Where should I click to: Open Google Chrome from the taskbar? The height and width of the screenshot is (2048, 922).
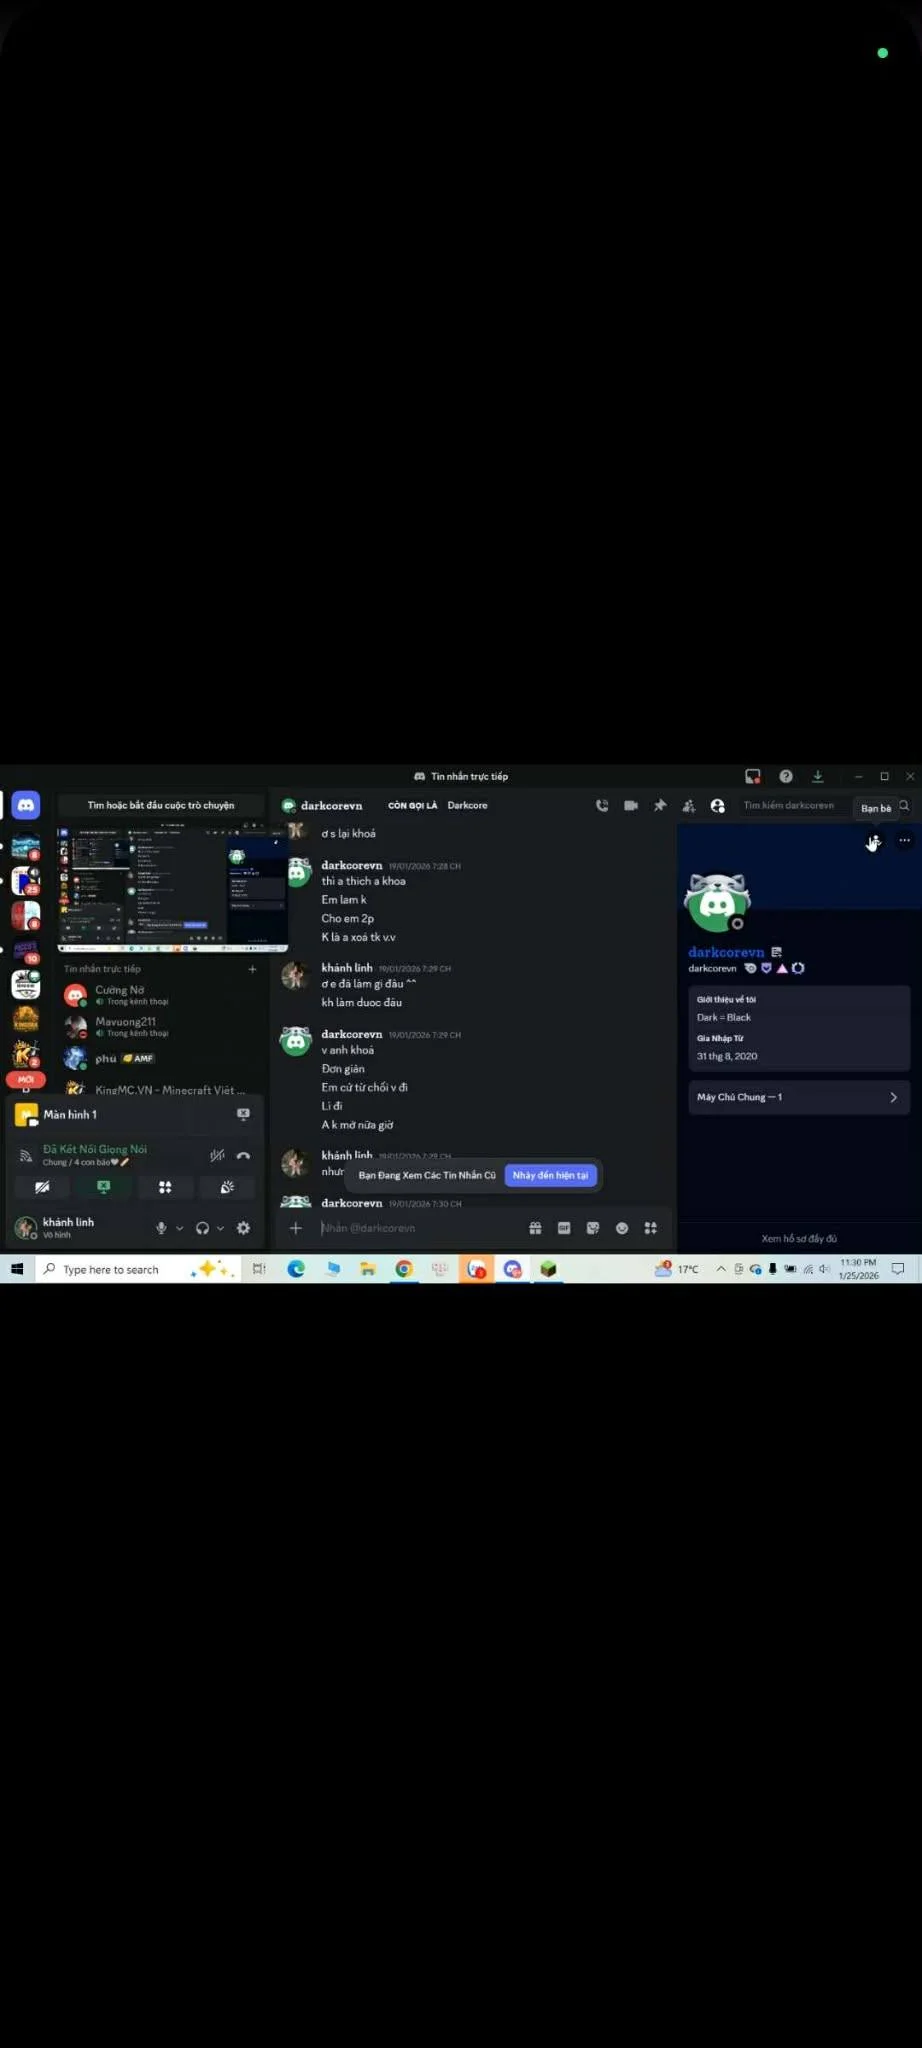pyautogui.click(x=404, y=1269)
